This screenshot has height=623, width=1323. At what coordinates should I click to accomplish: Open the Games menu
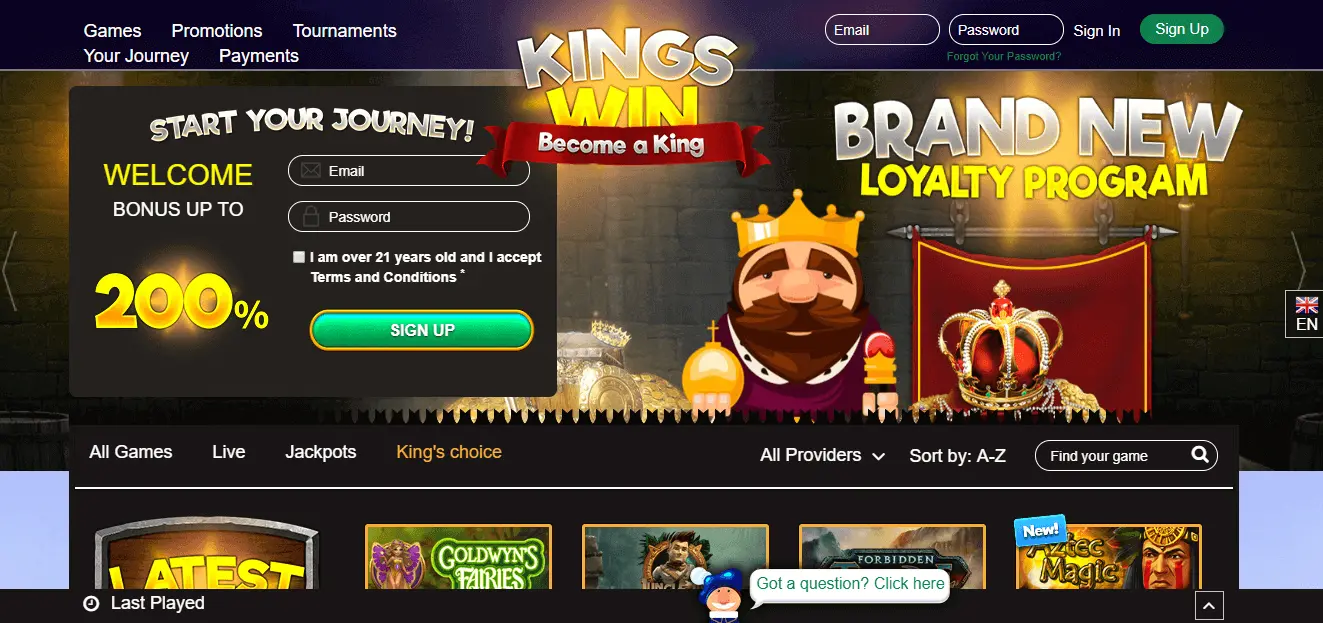(x=112, y=31)
